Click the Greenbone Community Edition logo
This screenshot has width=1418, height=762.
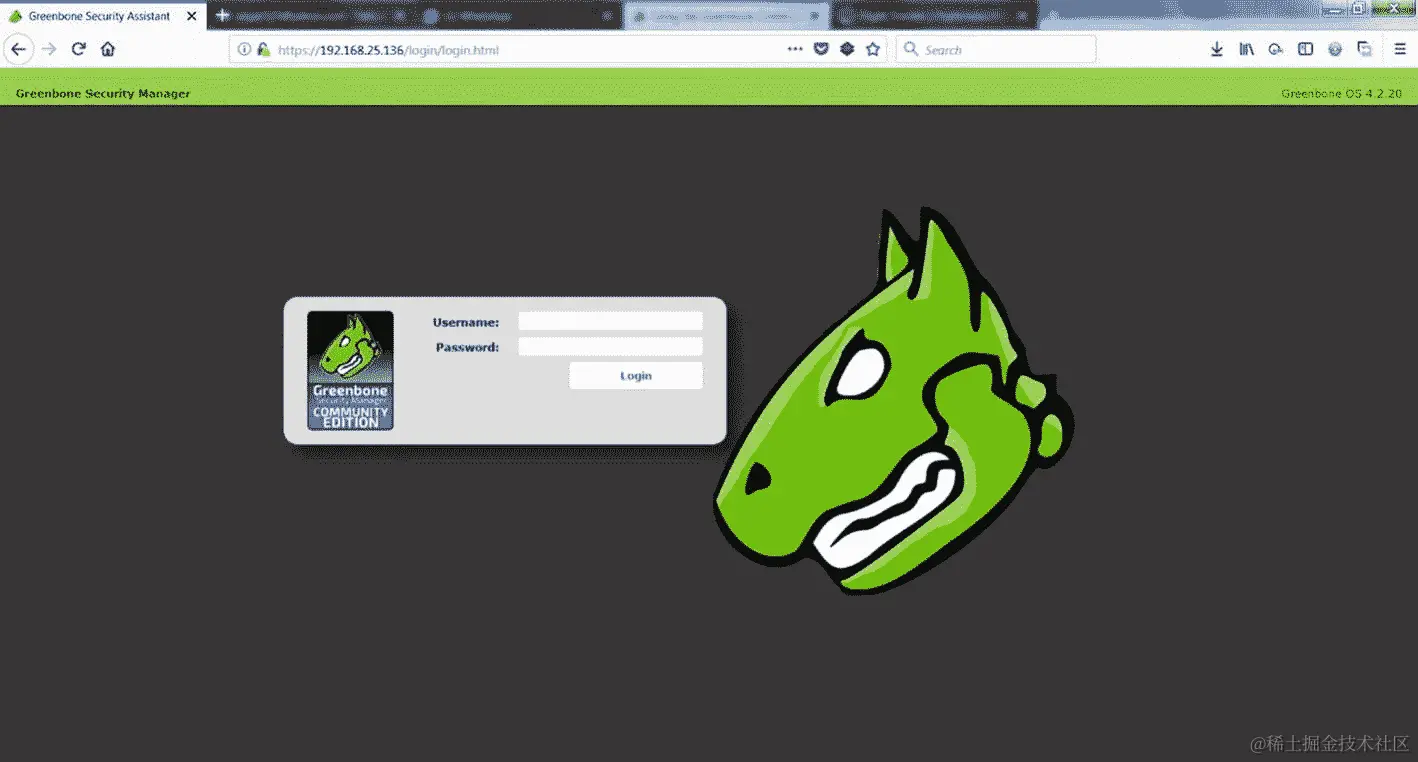coord(350,371)
